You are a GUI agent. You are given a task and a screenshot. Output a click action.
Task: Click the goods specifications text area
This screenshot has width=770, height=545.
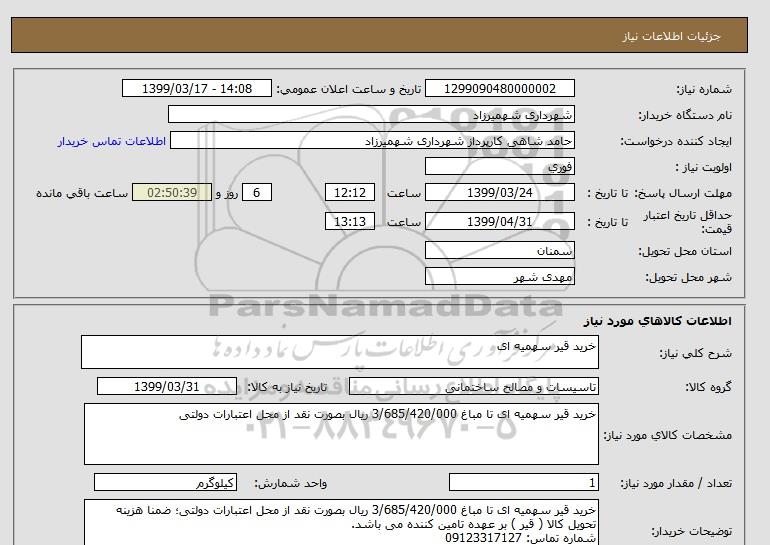341,434
